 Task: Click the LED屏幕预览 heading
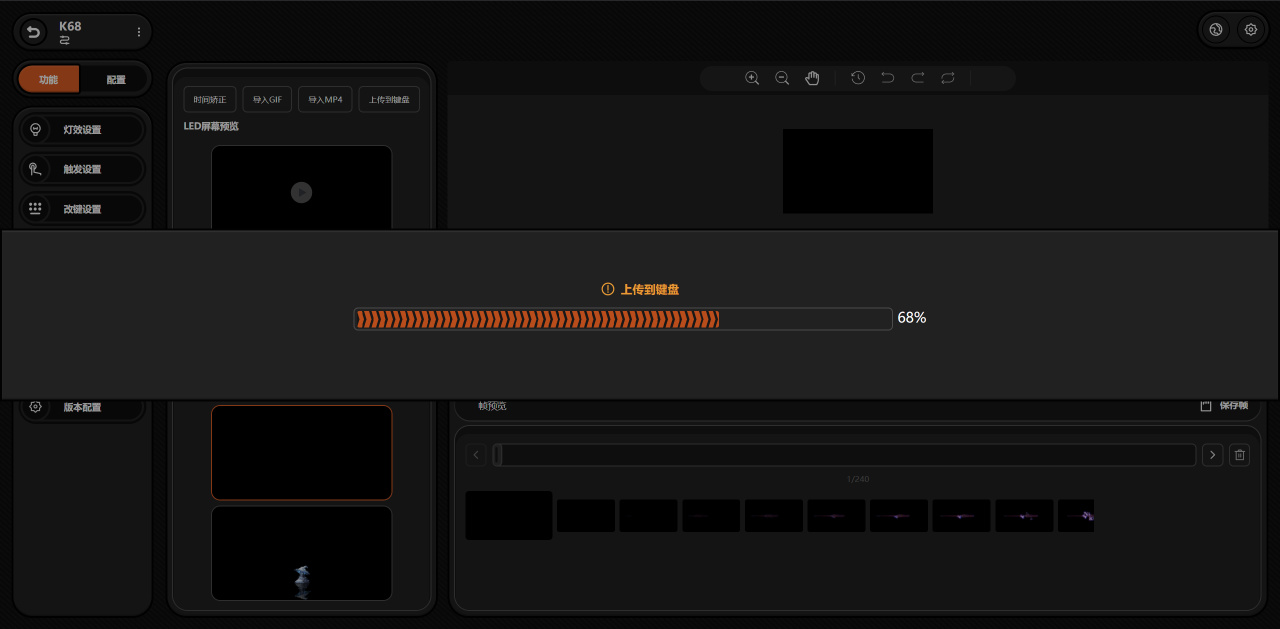coord(211,126)
